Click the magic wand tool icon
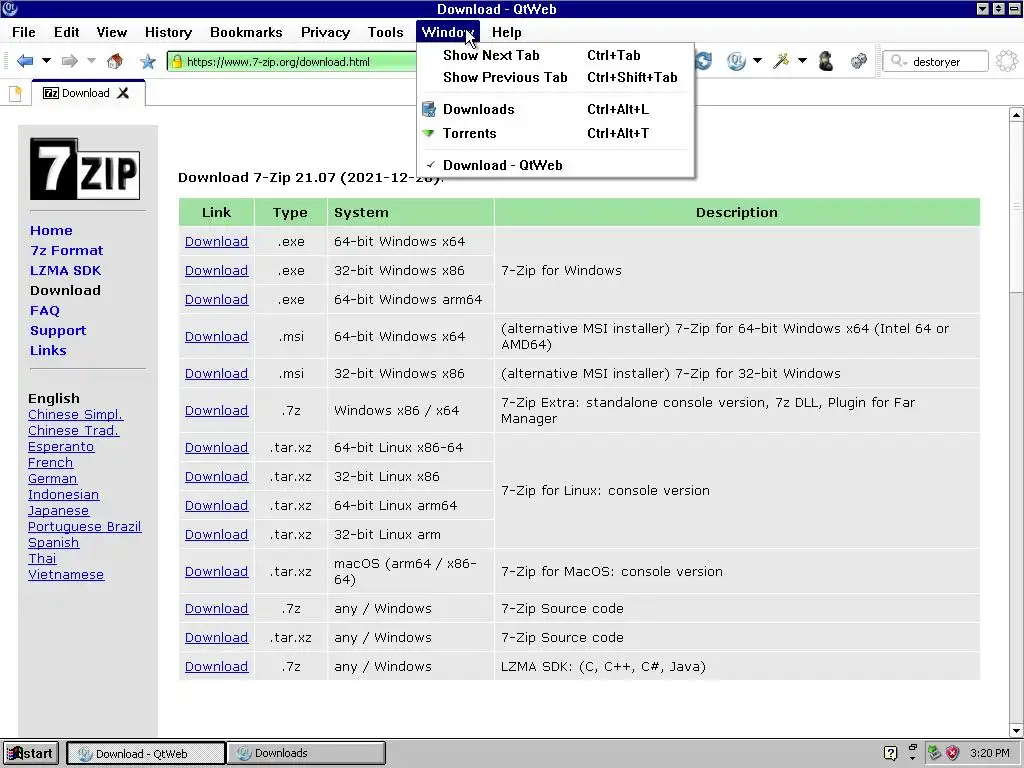Image resolution: width=1024 pixels, height=768 pixels. pyautogui.click(x=781, y=61)
